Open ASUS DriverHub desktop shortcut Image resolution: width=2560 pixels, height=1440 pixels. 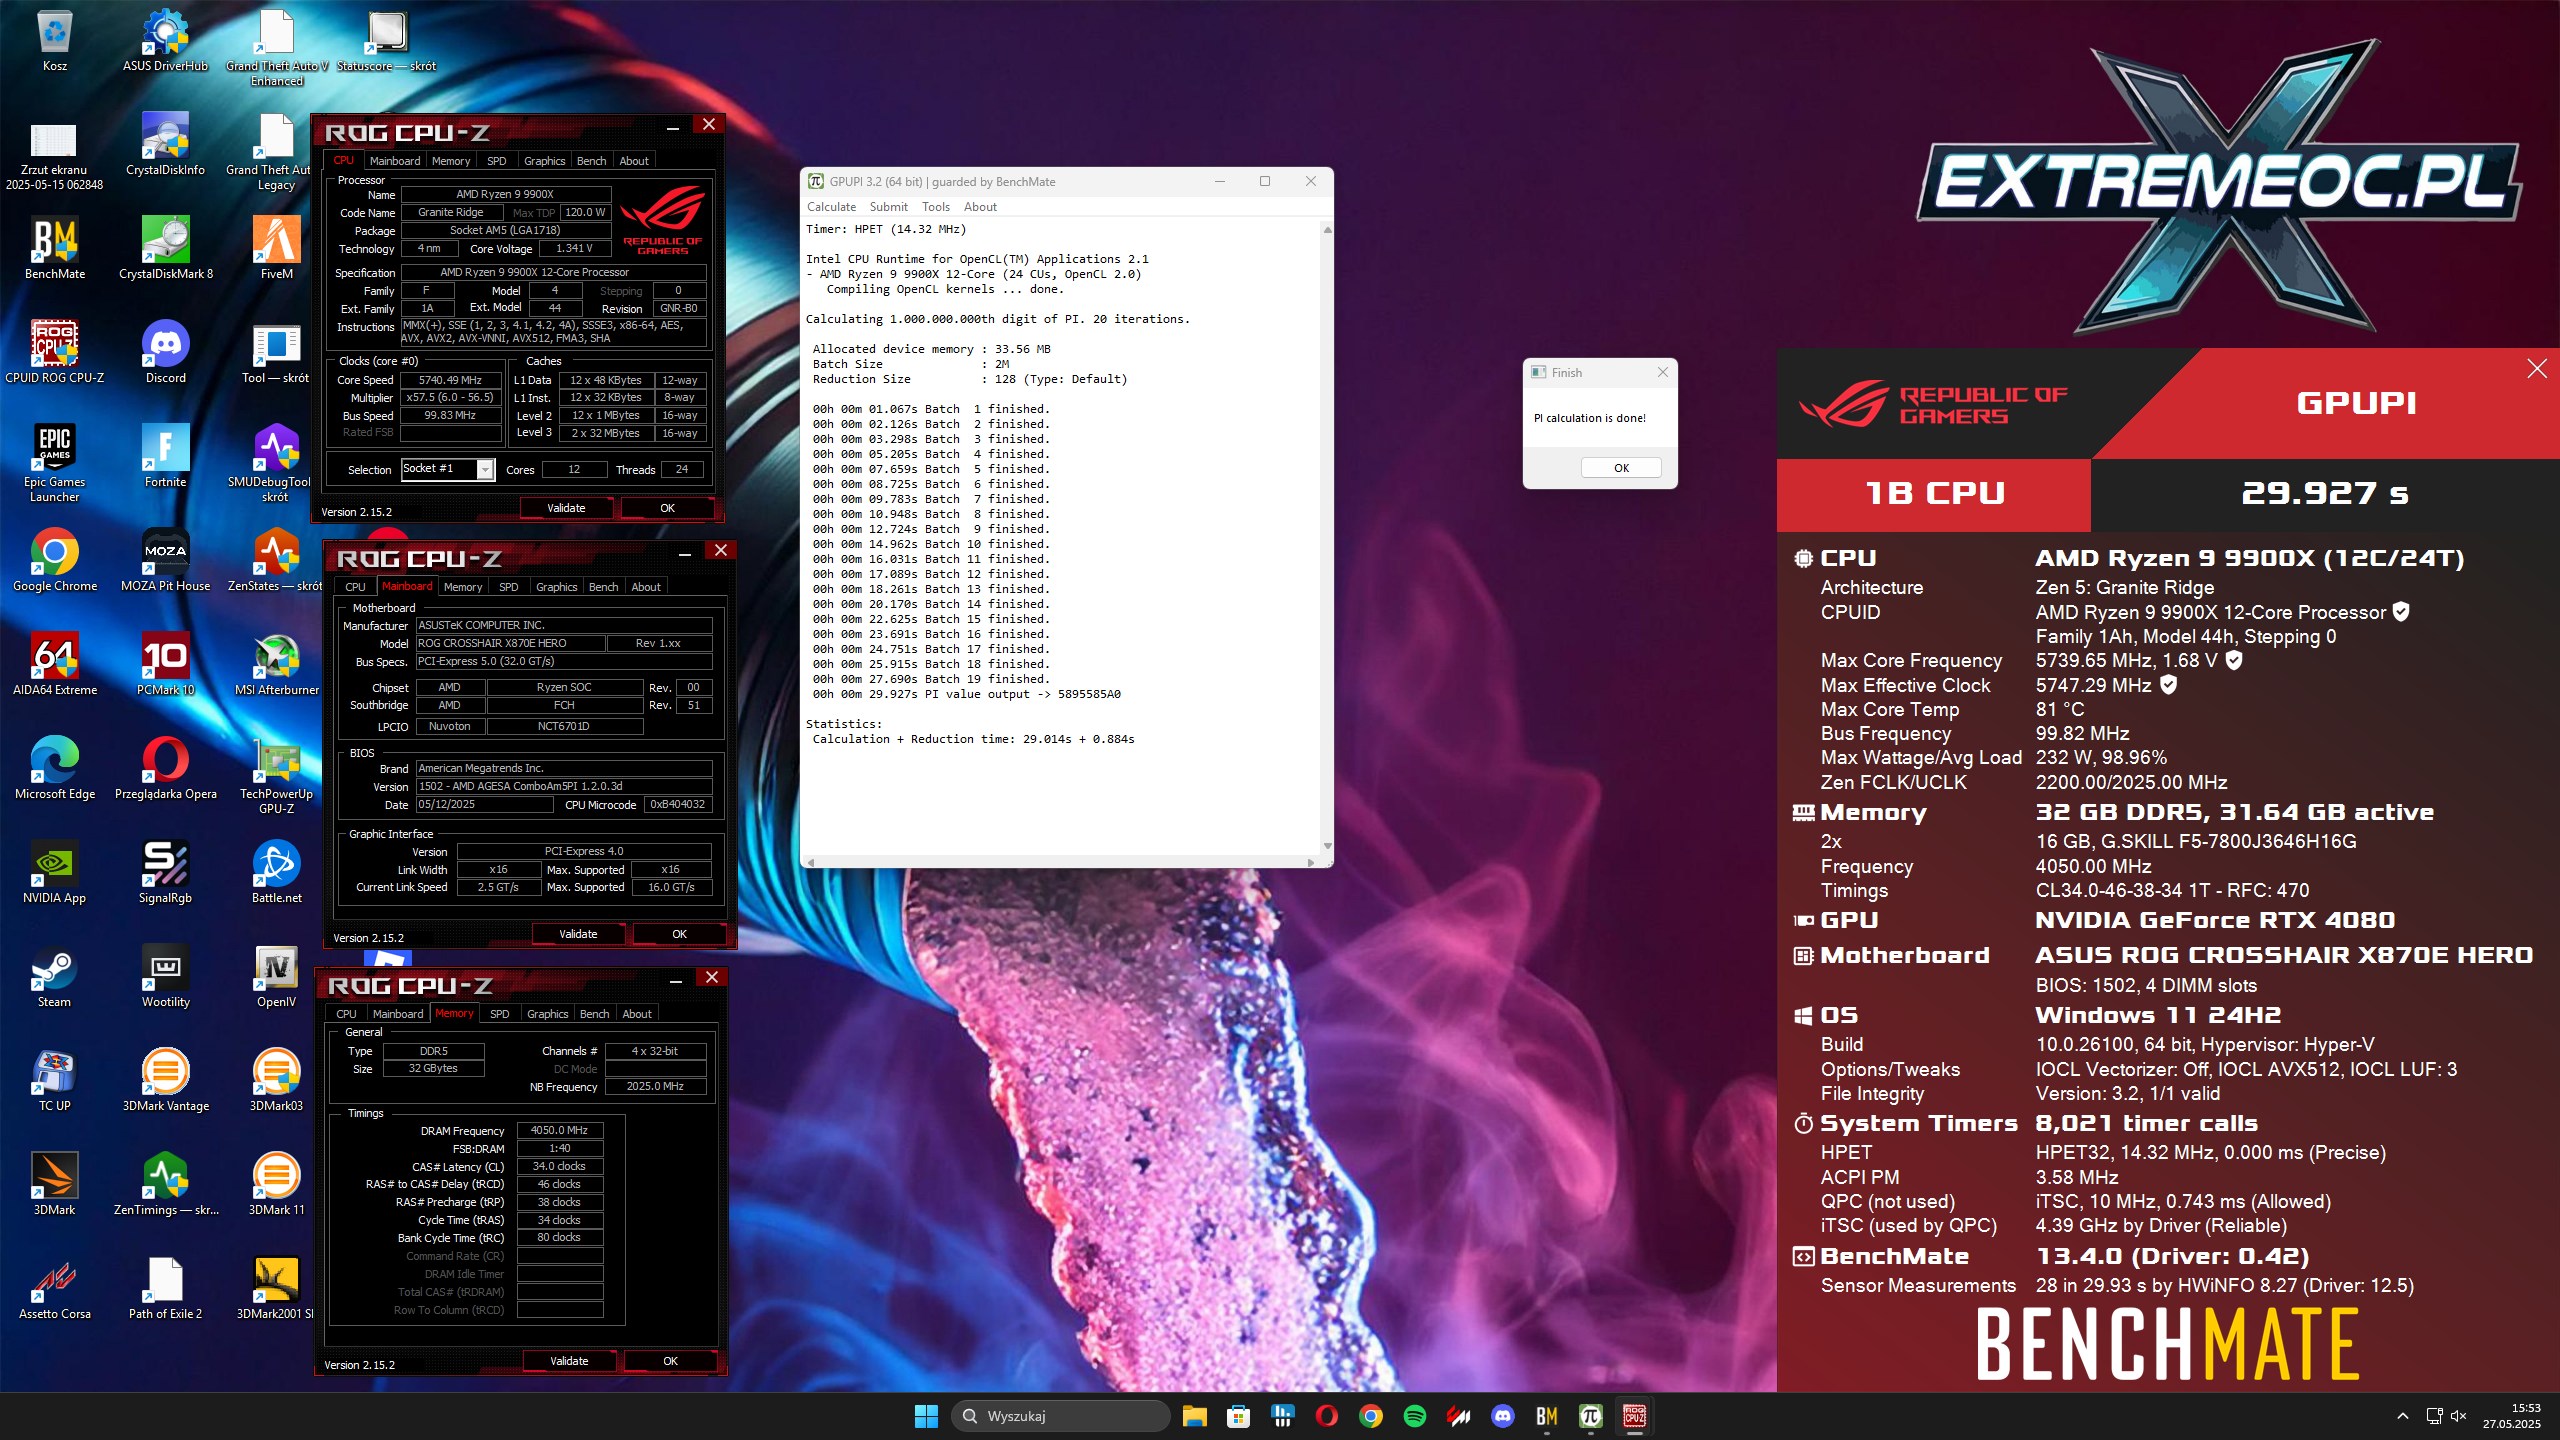pyautogui.click(x=166, y=41)
